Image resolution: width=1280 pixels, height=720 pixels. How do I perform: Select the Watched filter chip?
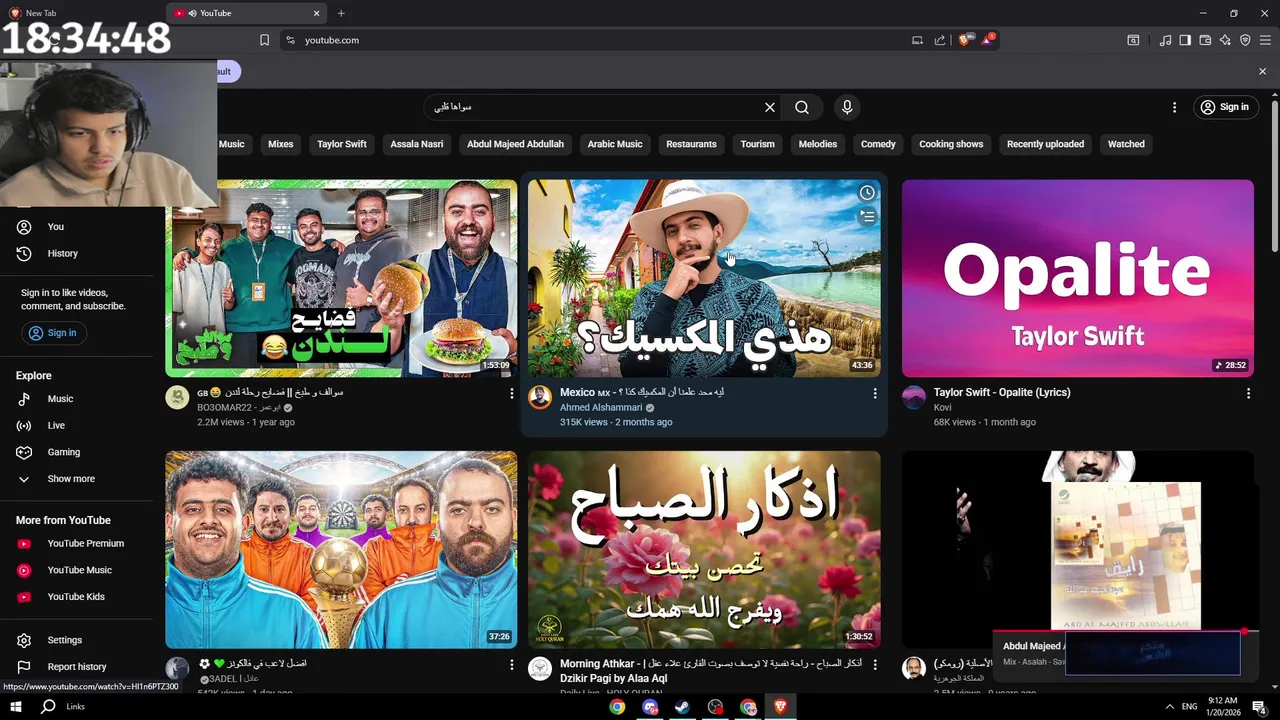click(1126, 144)
